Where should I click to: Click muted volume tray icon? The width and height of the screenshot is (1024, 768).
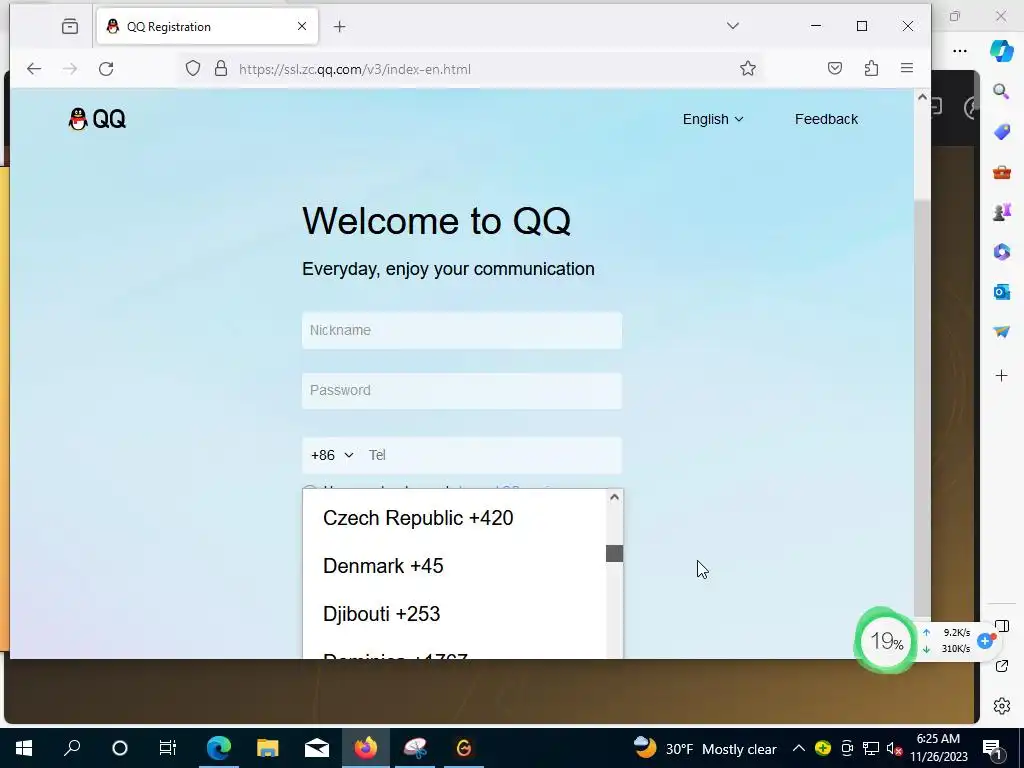(x=894, y=748)
